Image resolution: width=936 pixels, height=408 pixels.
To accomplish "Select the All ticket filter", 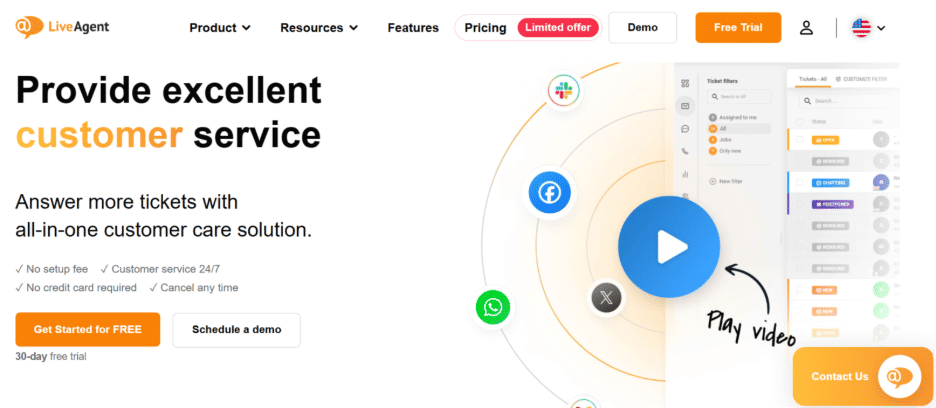I will coord(739,128).
